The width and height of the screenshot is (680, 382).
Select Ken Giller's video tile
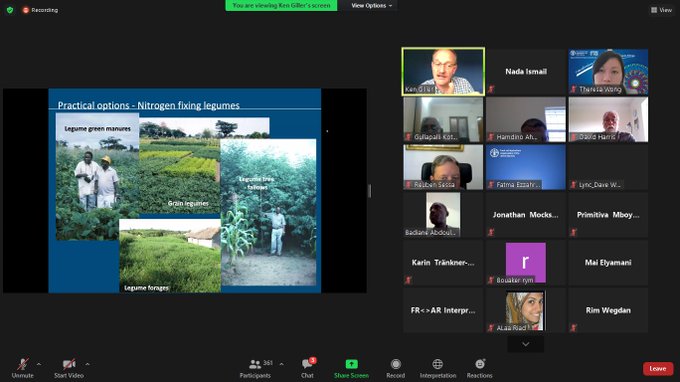443,72
